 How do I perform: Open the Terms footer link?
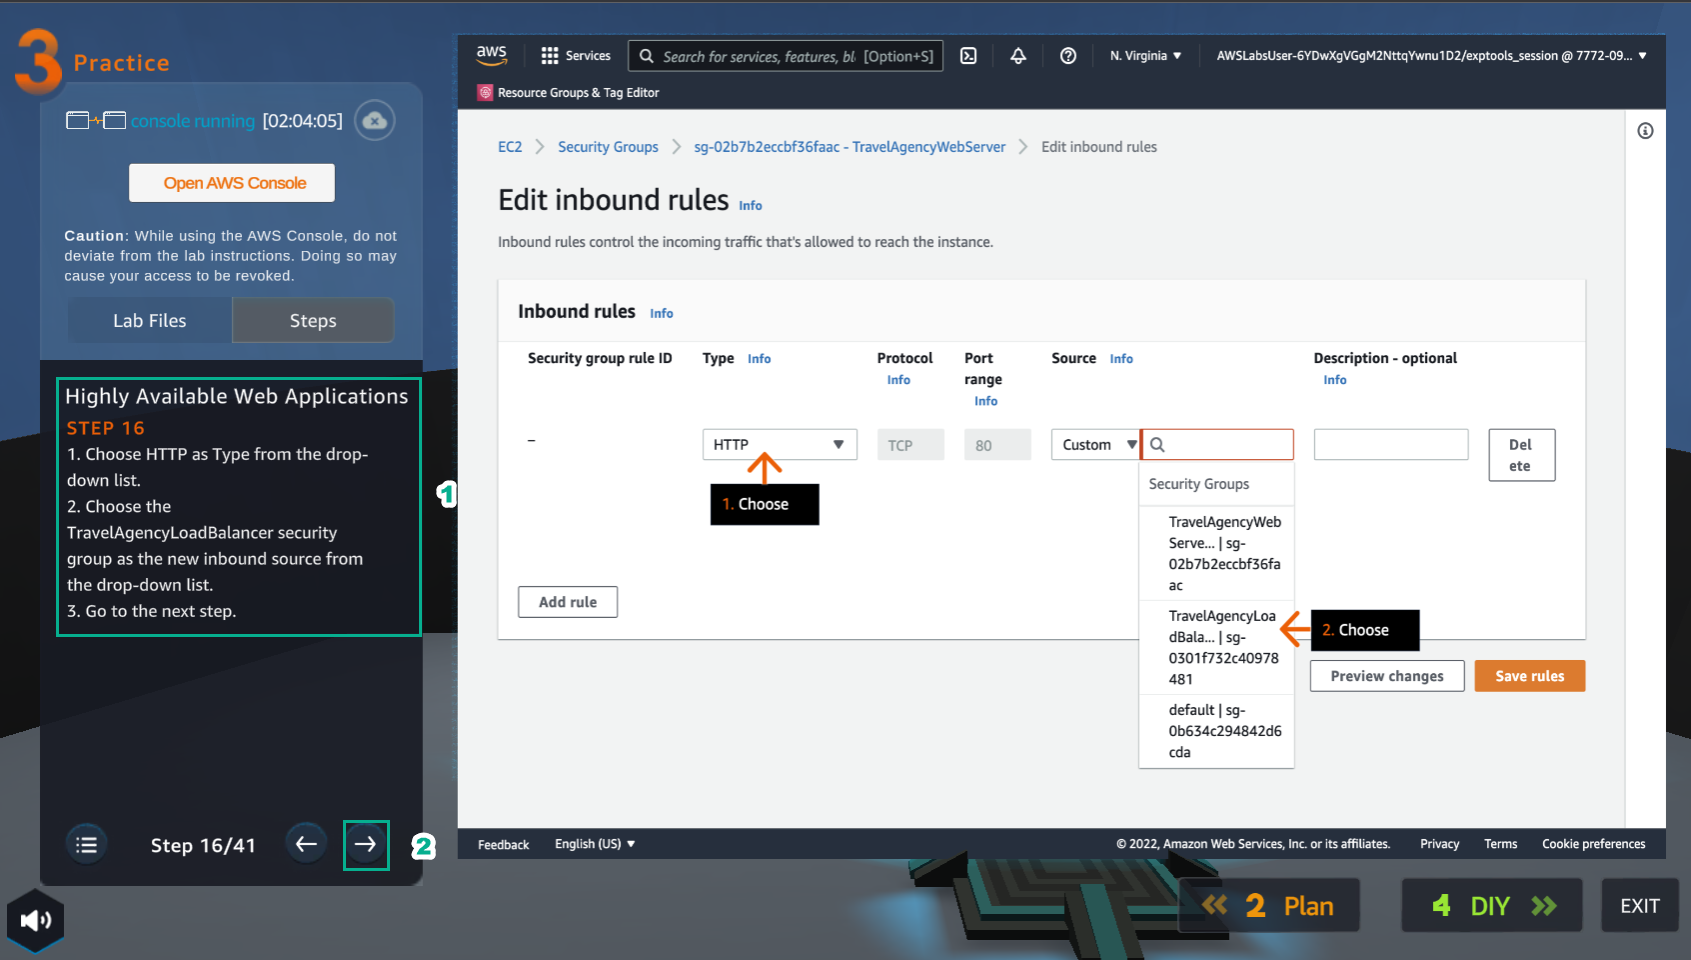(x=1500, y=844)
